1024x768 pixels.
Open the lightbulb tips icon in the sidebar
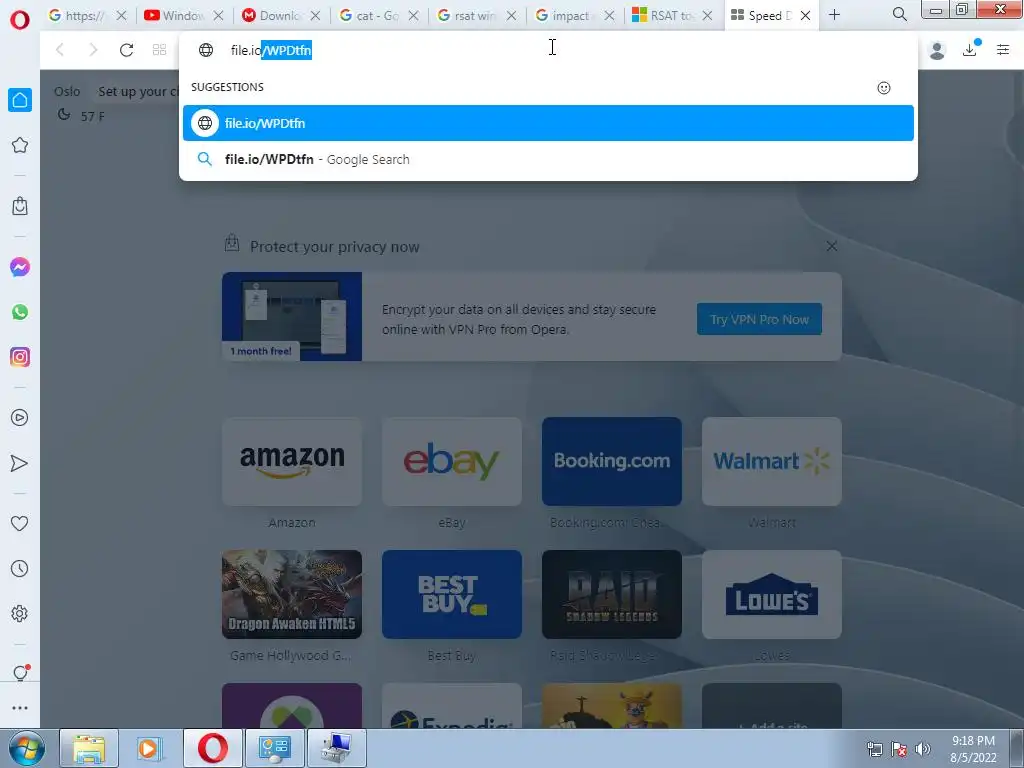pyautogui.click(x=21, y=673)
